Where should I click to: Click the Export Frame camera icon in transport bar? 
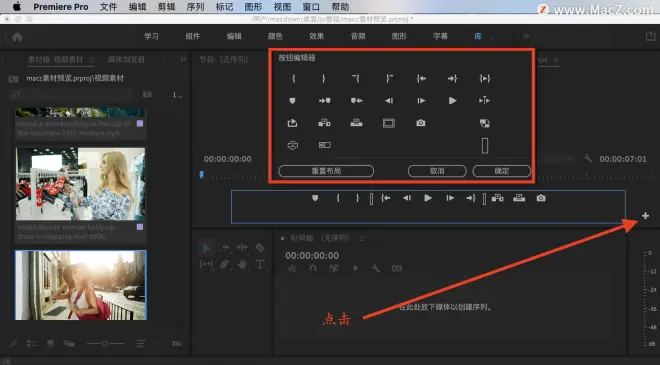click(x=541, y=198)
